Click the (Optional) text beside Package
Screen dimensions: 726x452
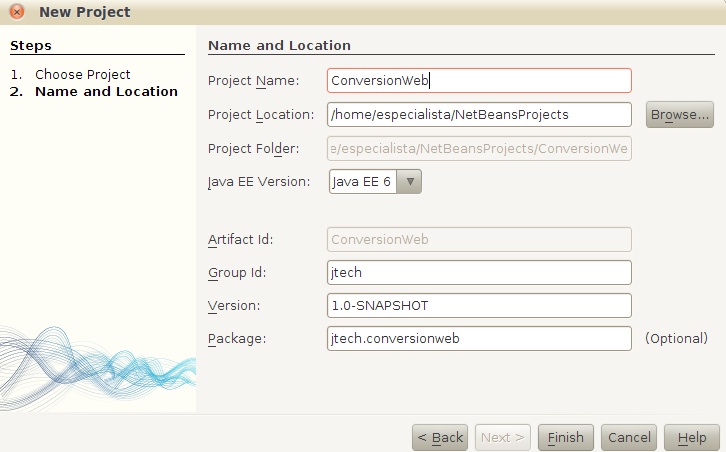[x=676, y=339]
